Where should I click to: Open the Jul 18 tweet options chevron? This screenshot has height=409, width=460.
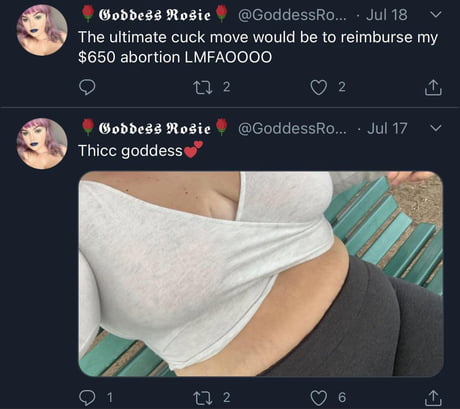[436, 14]
